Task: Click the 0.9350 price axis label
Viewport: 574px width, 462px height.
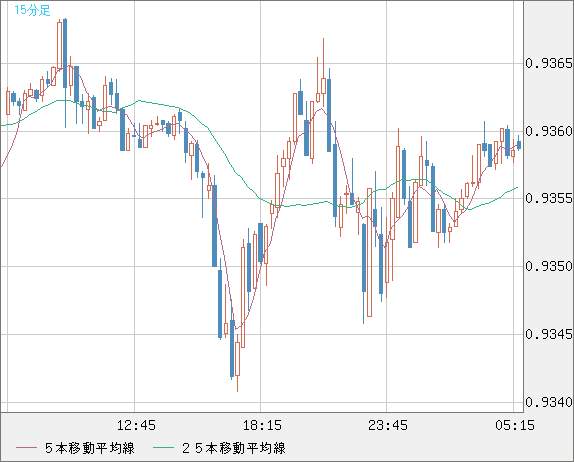Action: pyautogui.click(x=548, y=266)
